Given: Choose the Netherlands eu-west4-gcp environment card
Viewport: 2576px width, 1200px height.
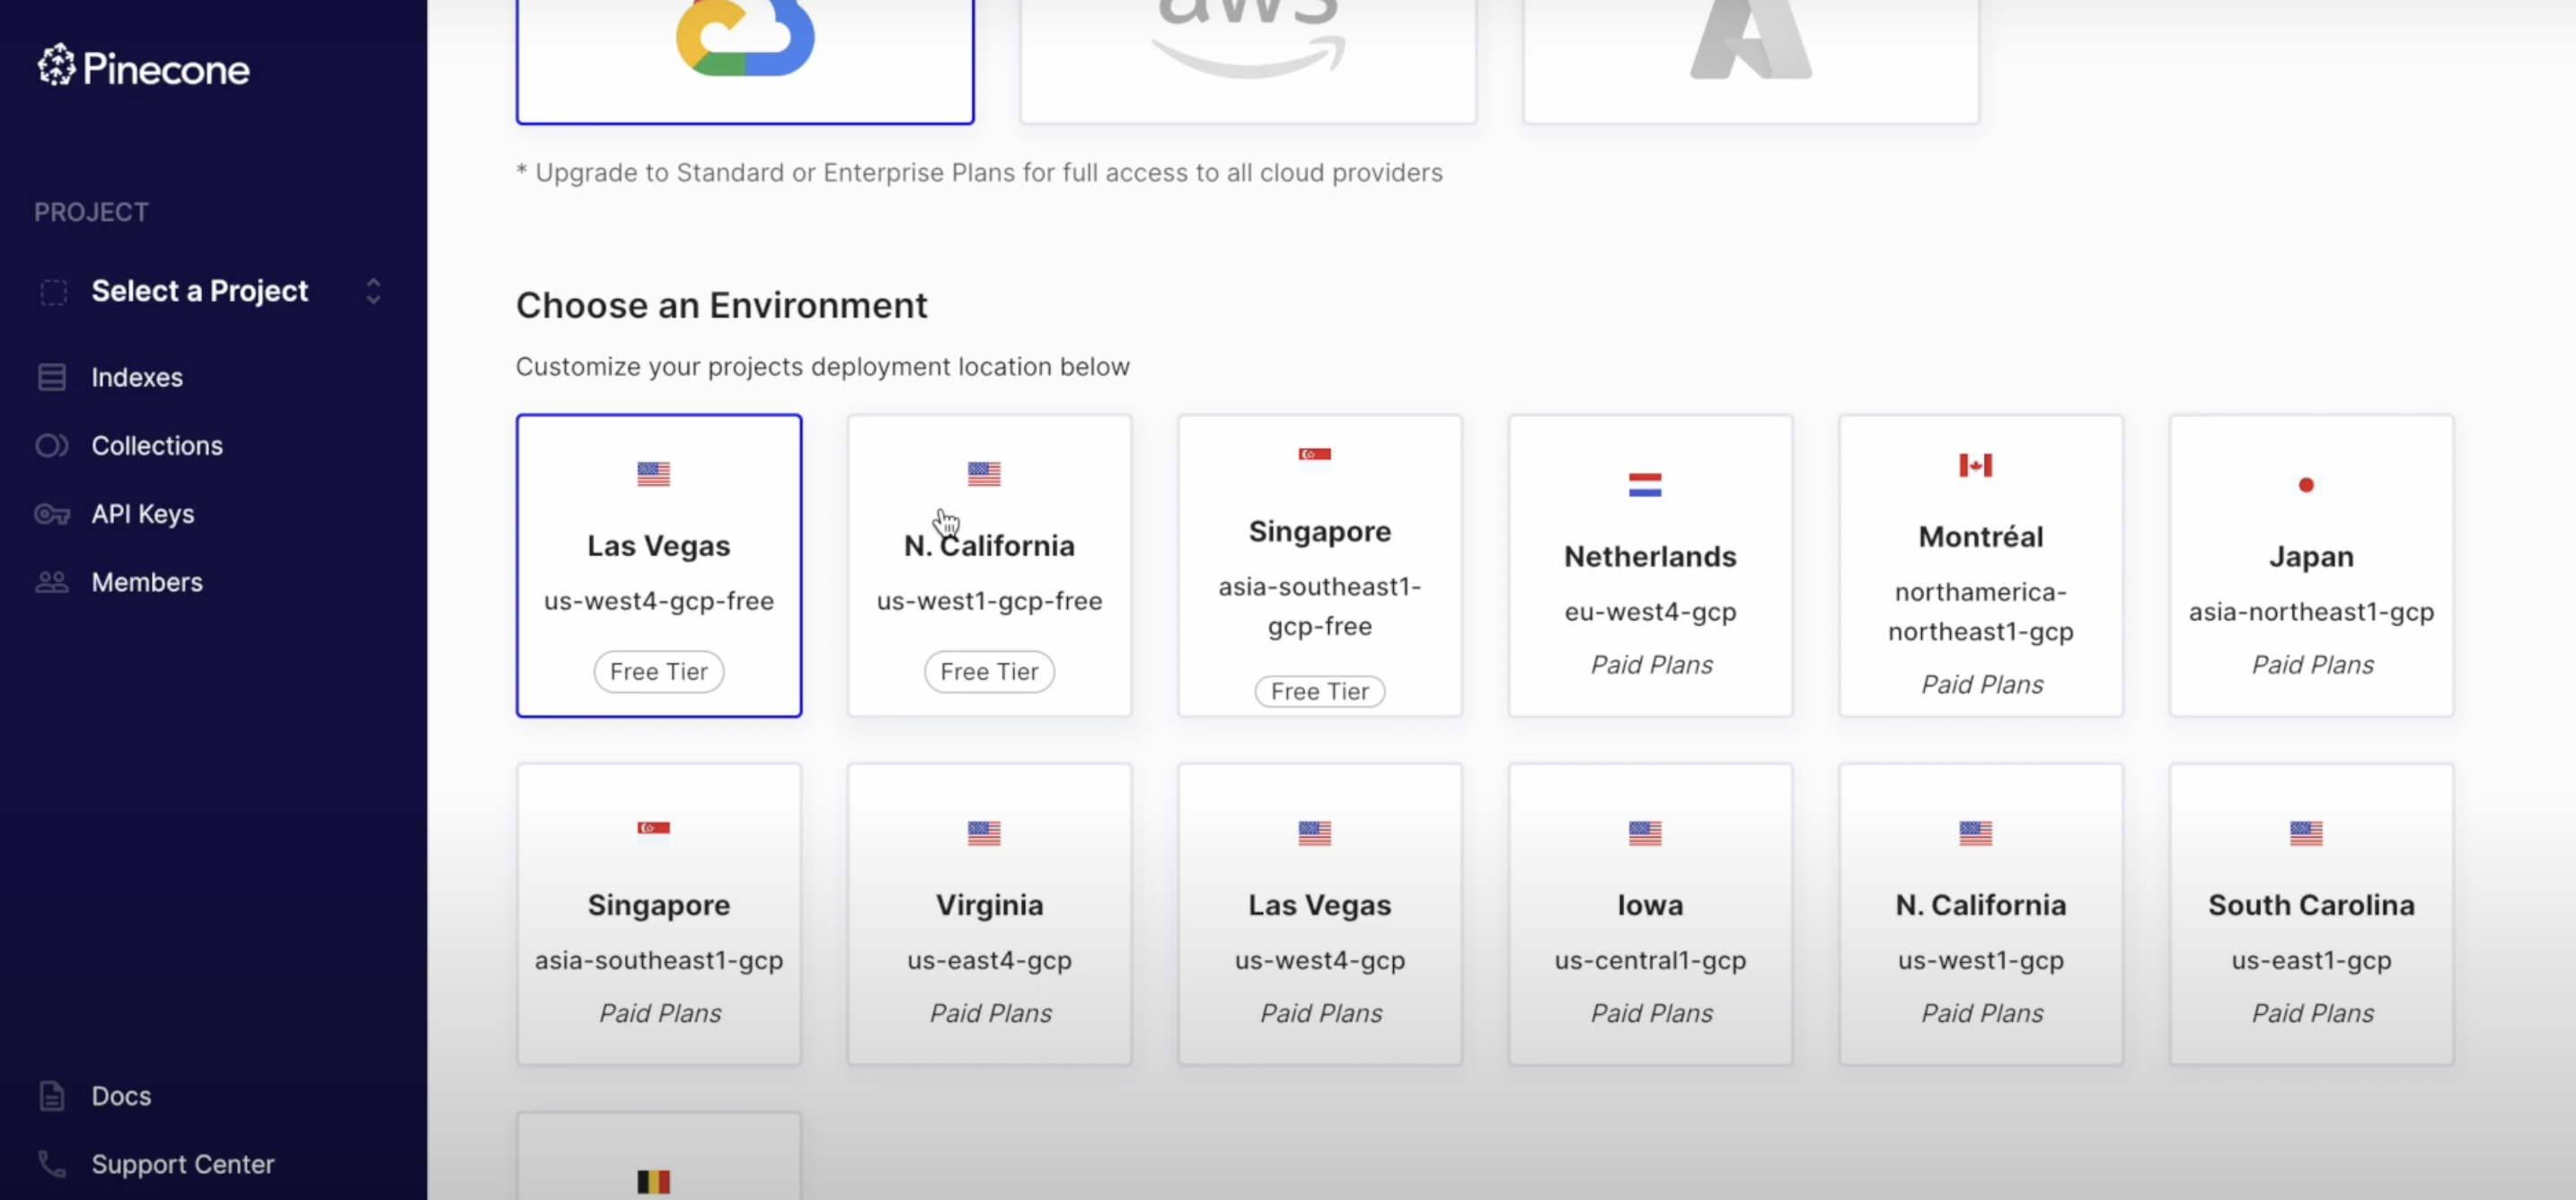Looking at the screenshot, I should (1650, 566).
